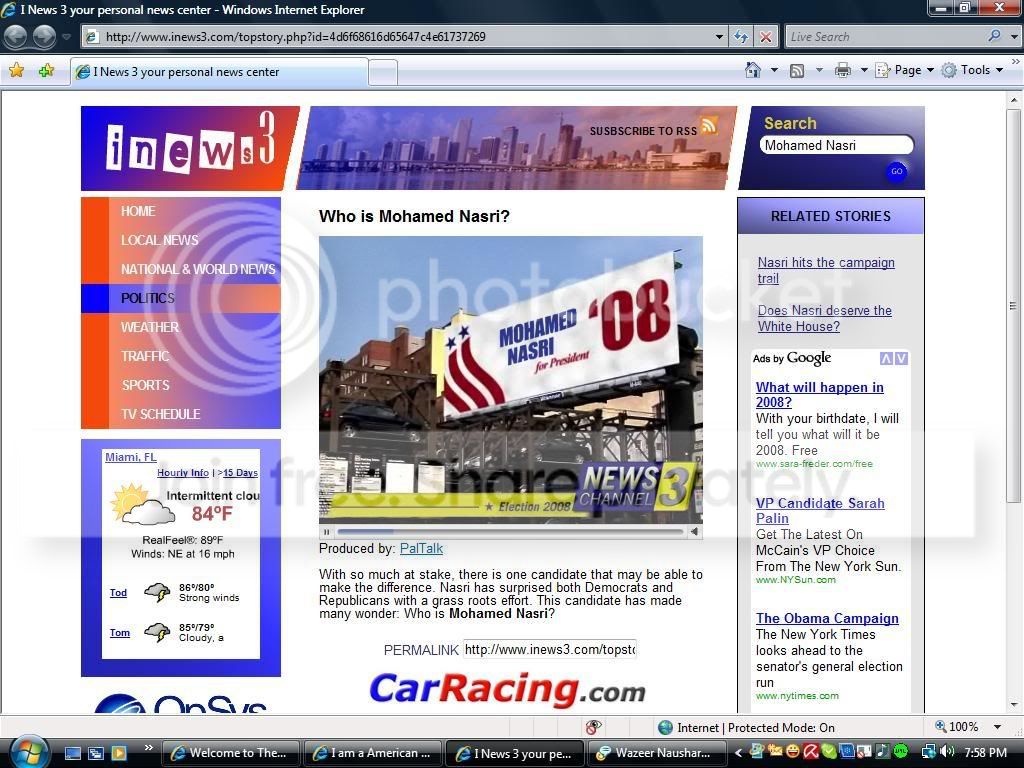The height and width of the screenshot is (768, 1024).
Task: Expand the address bar history dropdown
Action: (719, 37)
